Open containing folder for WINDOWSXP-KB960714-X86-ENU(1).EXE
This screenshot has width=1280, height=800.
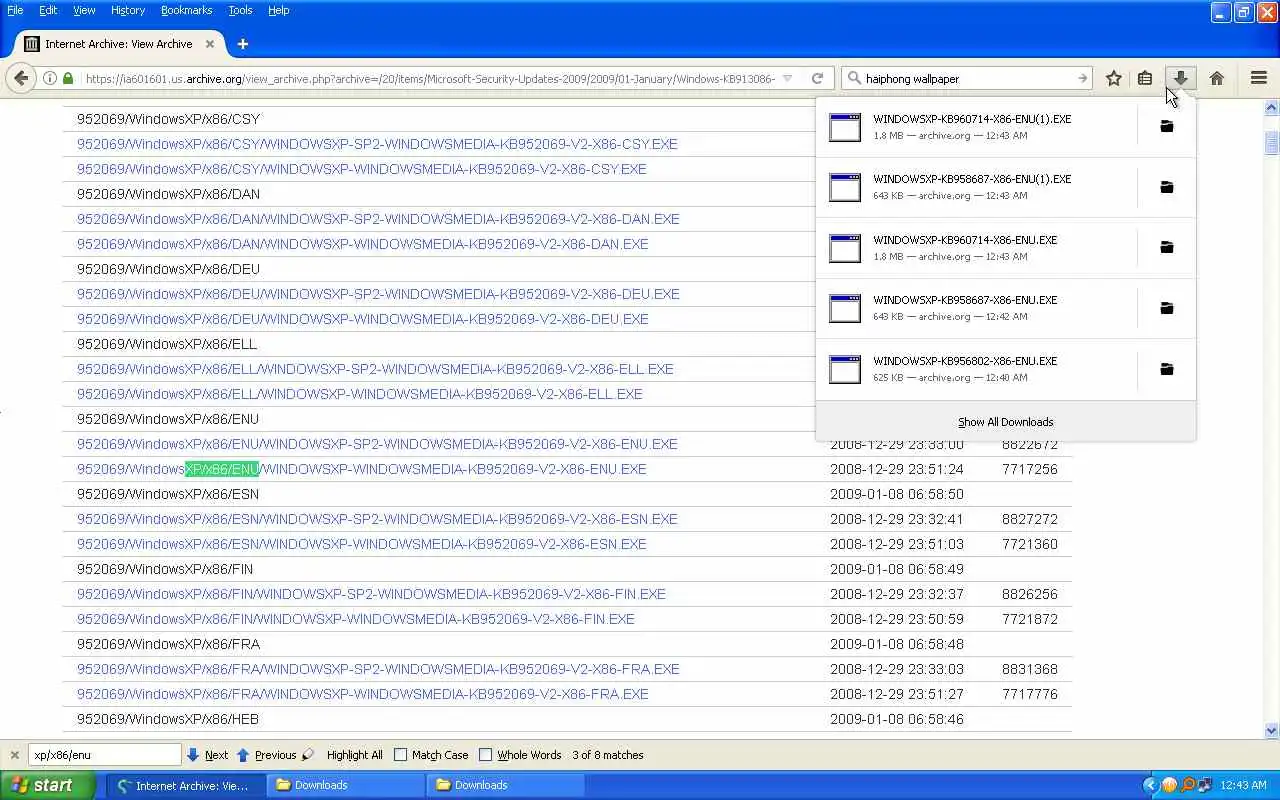1166,126
